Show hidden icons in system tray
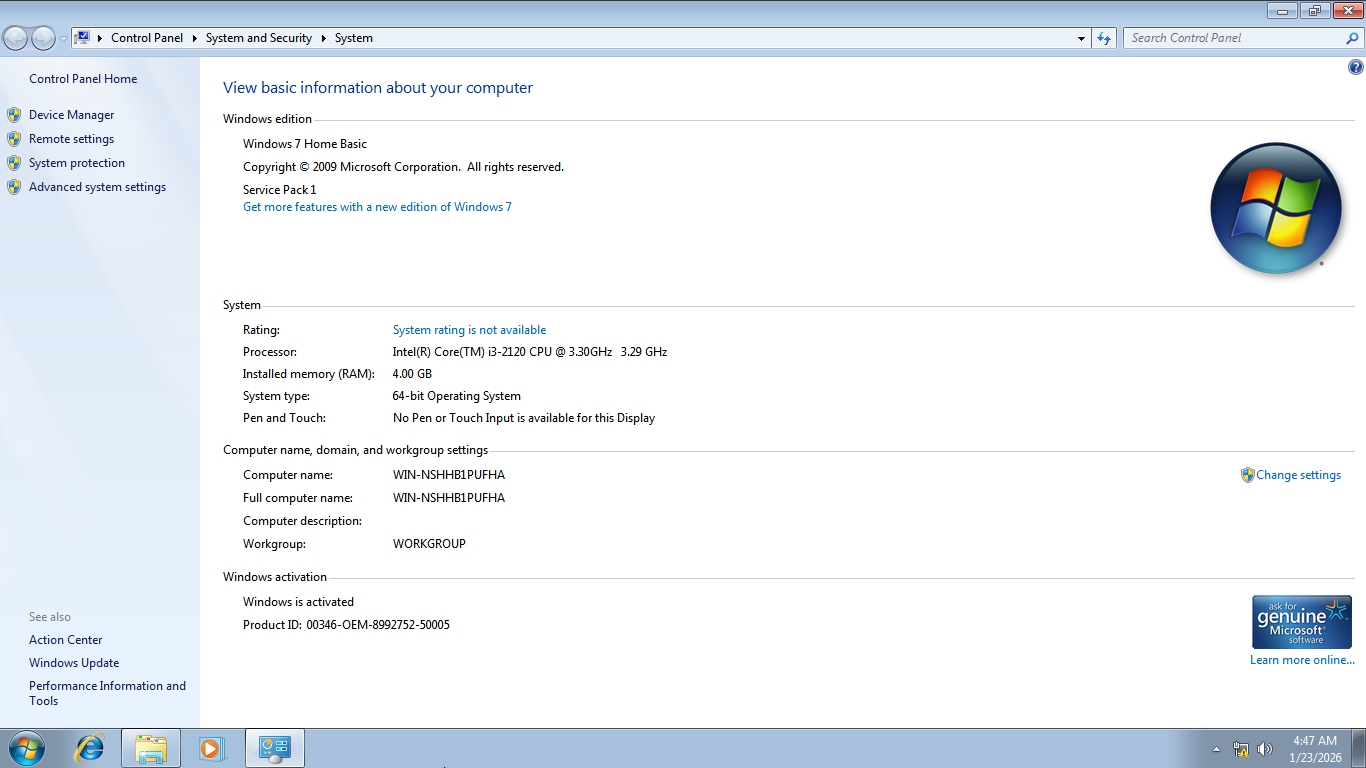 tap(1216, 749)
